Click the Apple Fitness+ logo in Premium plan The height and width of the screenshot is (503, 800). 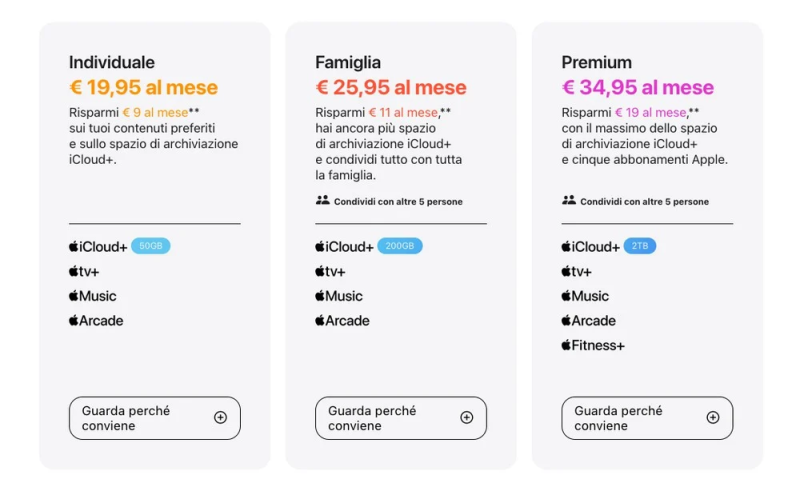(593, 346)
